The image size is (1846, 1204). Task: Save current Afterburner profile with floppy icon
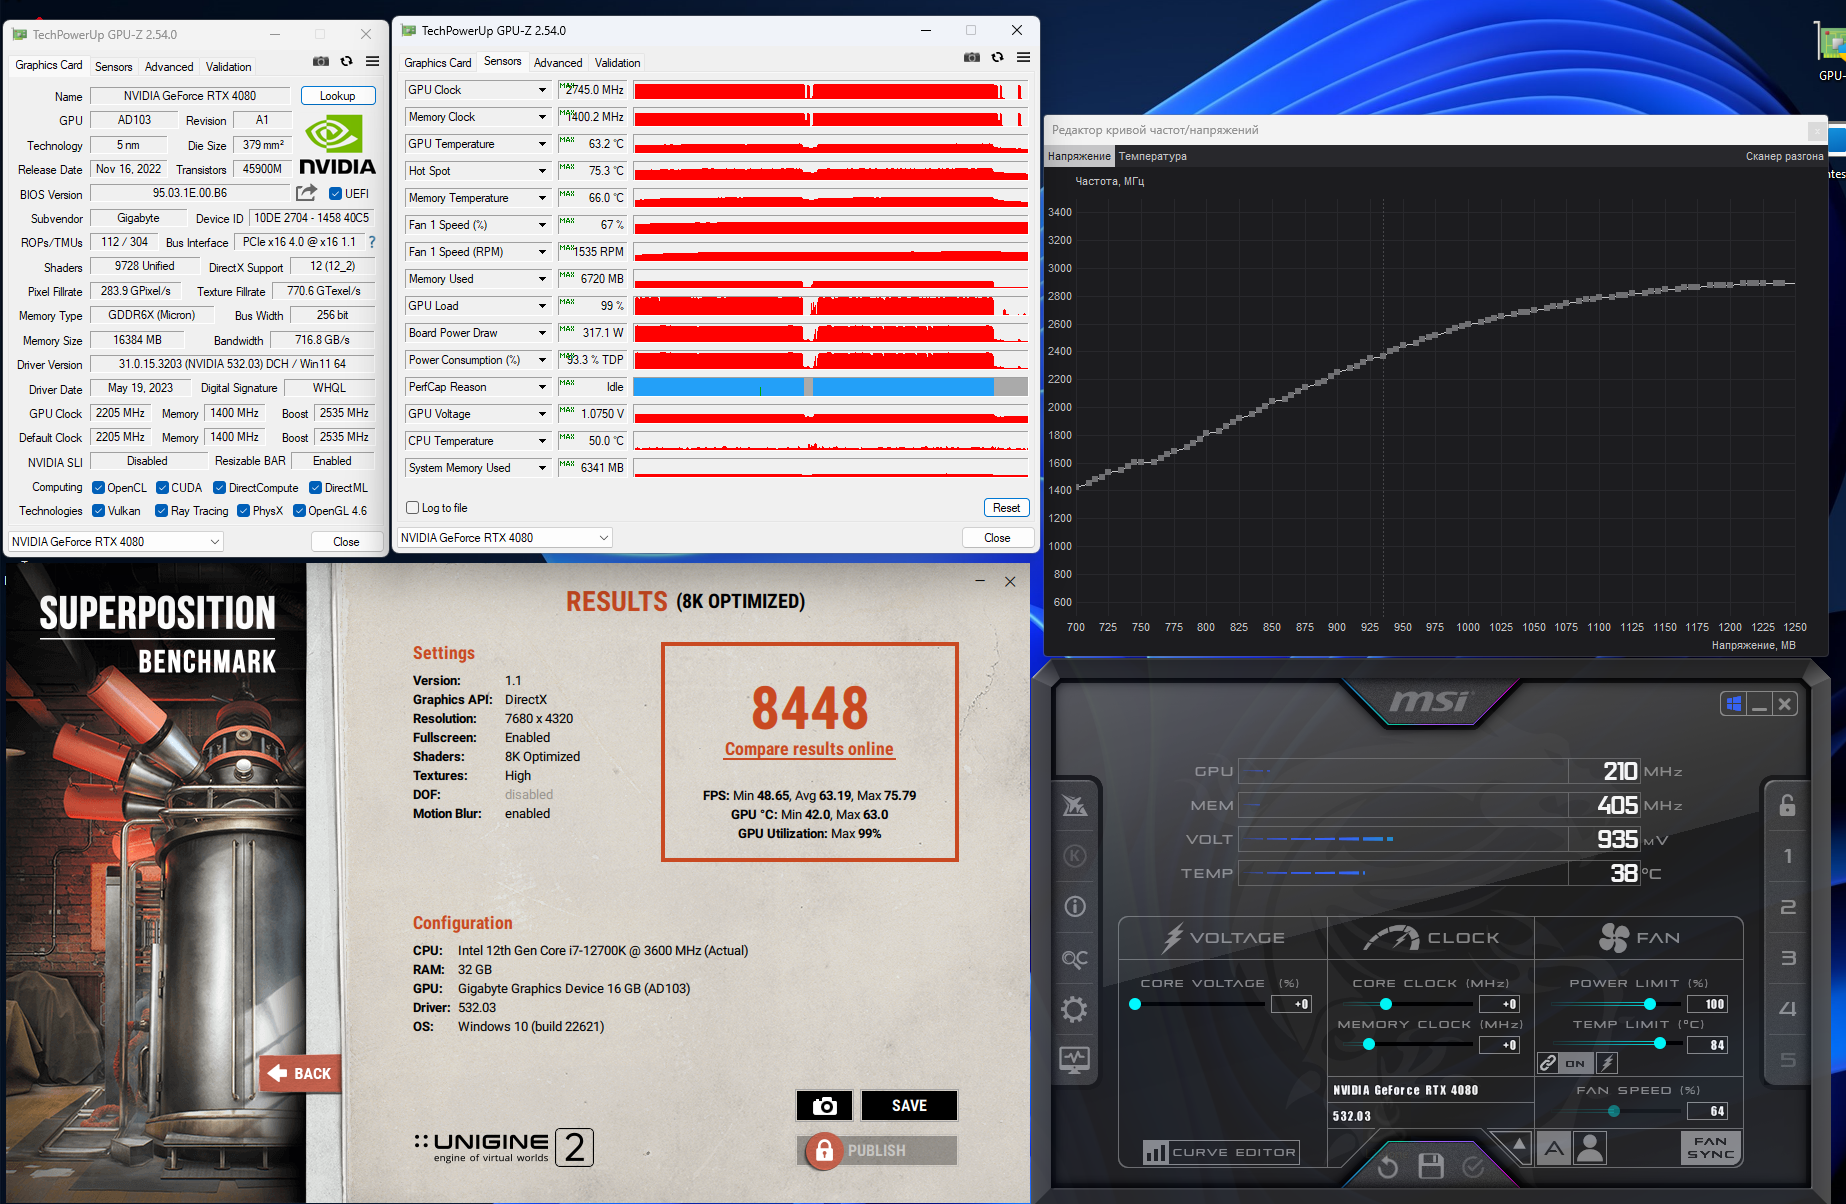[x=1431, y=1166]
